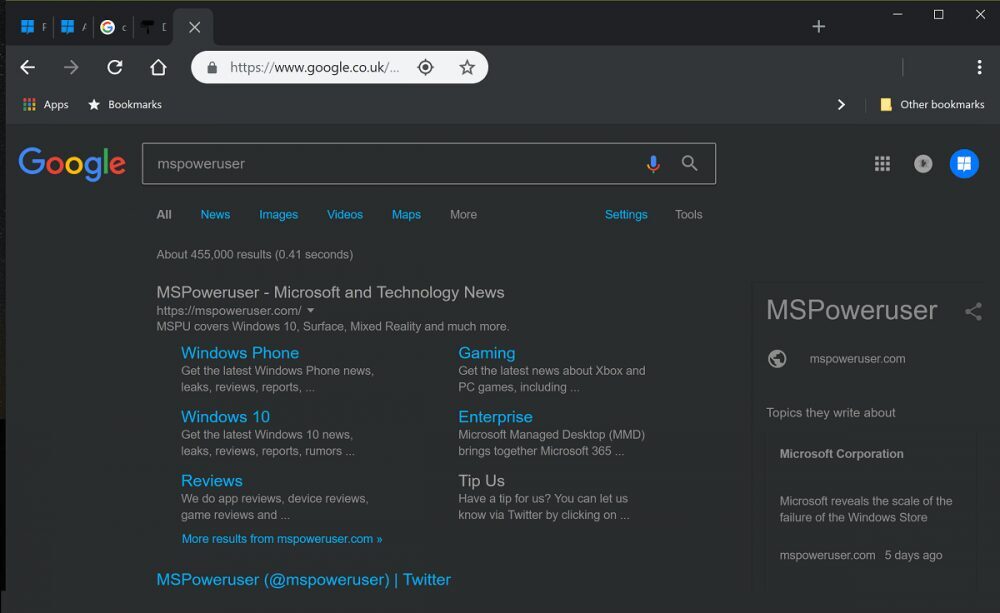Open the More search categories menu
The width and height of the screenshot is (1000, 613).
[x=463, y=214]
